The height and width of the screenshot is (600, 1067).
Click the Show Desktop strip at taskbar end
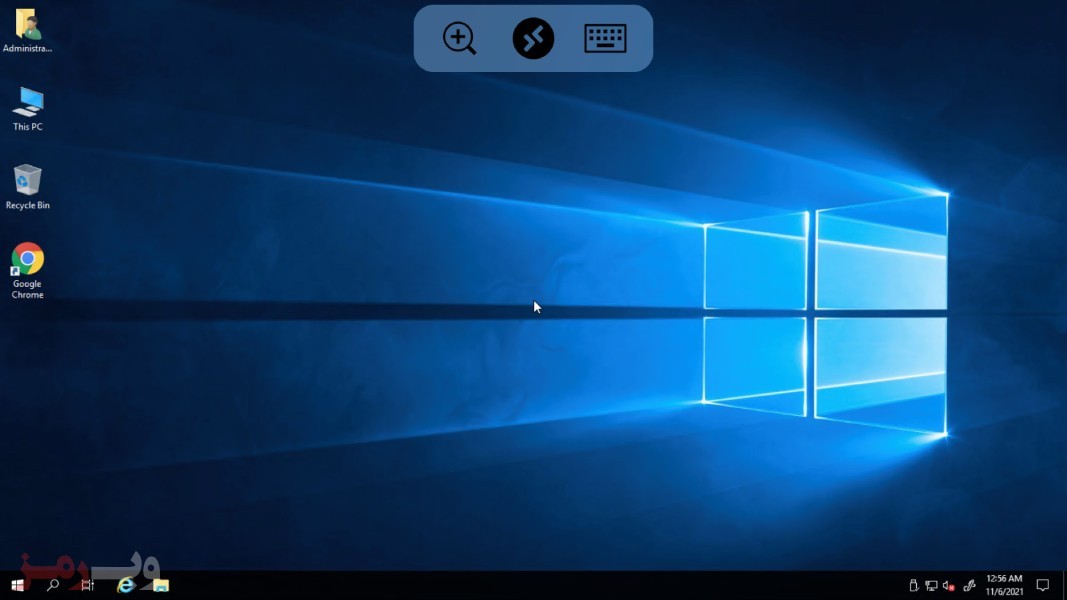click(1064, 585)
